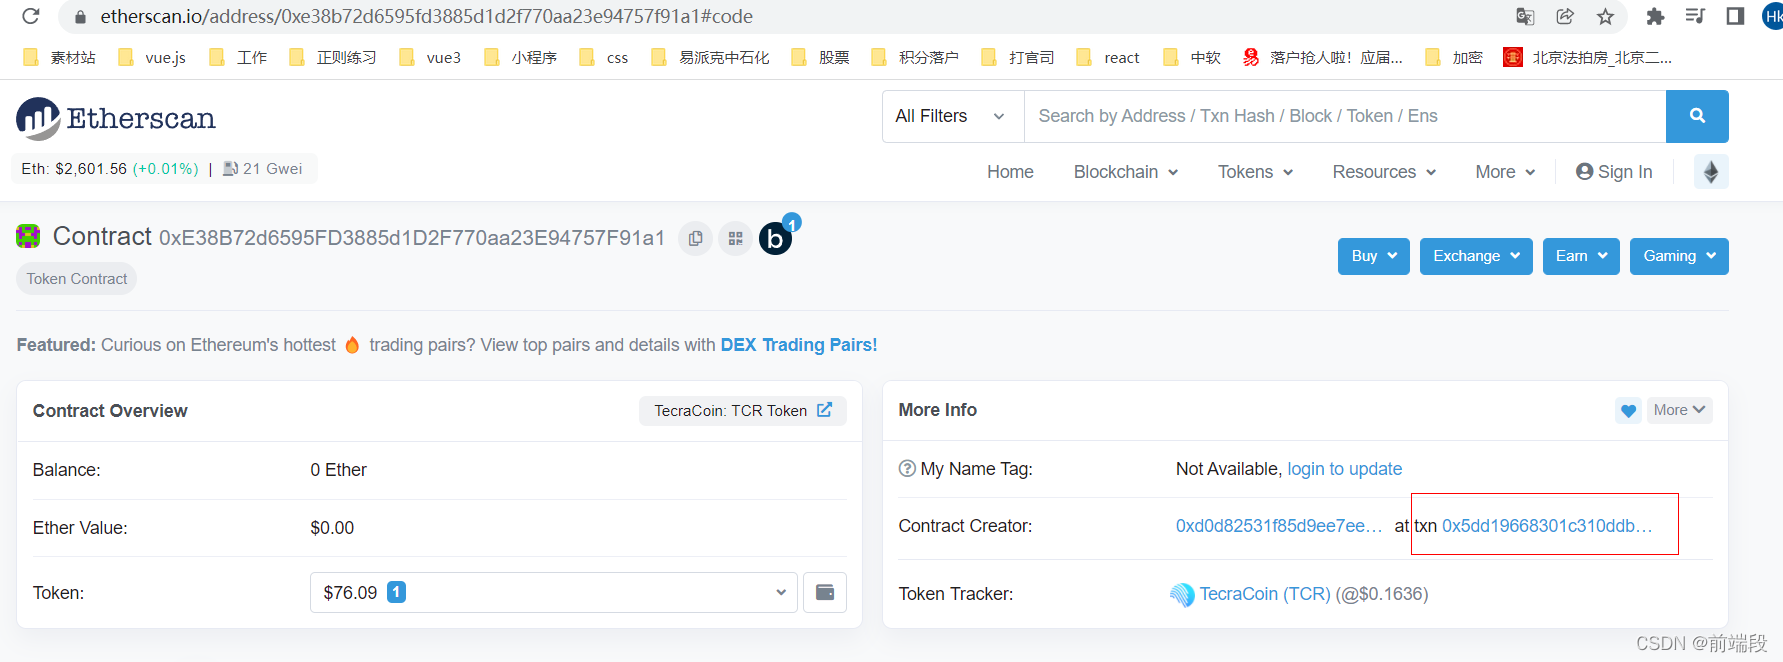
Task: Click the share page icon in address bar
Action: click(x=1565, y=16)
